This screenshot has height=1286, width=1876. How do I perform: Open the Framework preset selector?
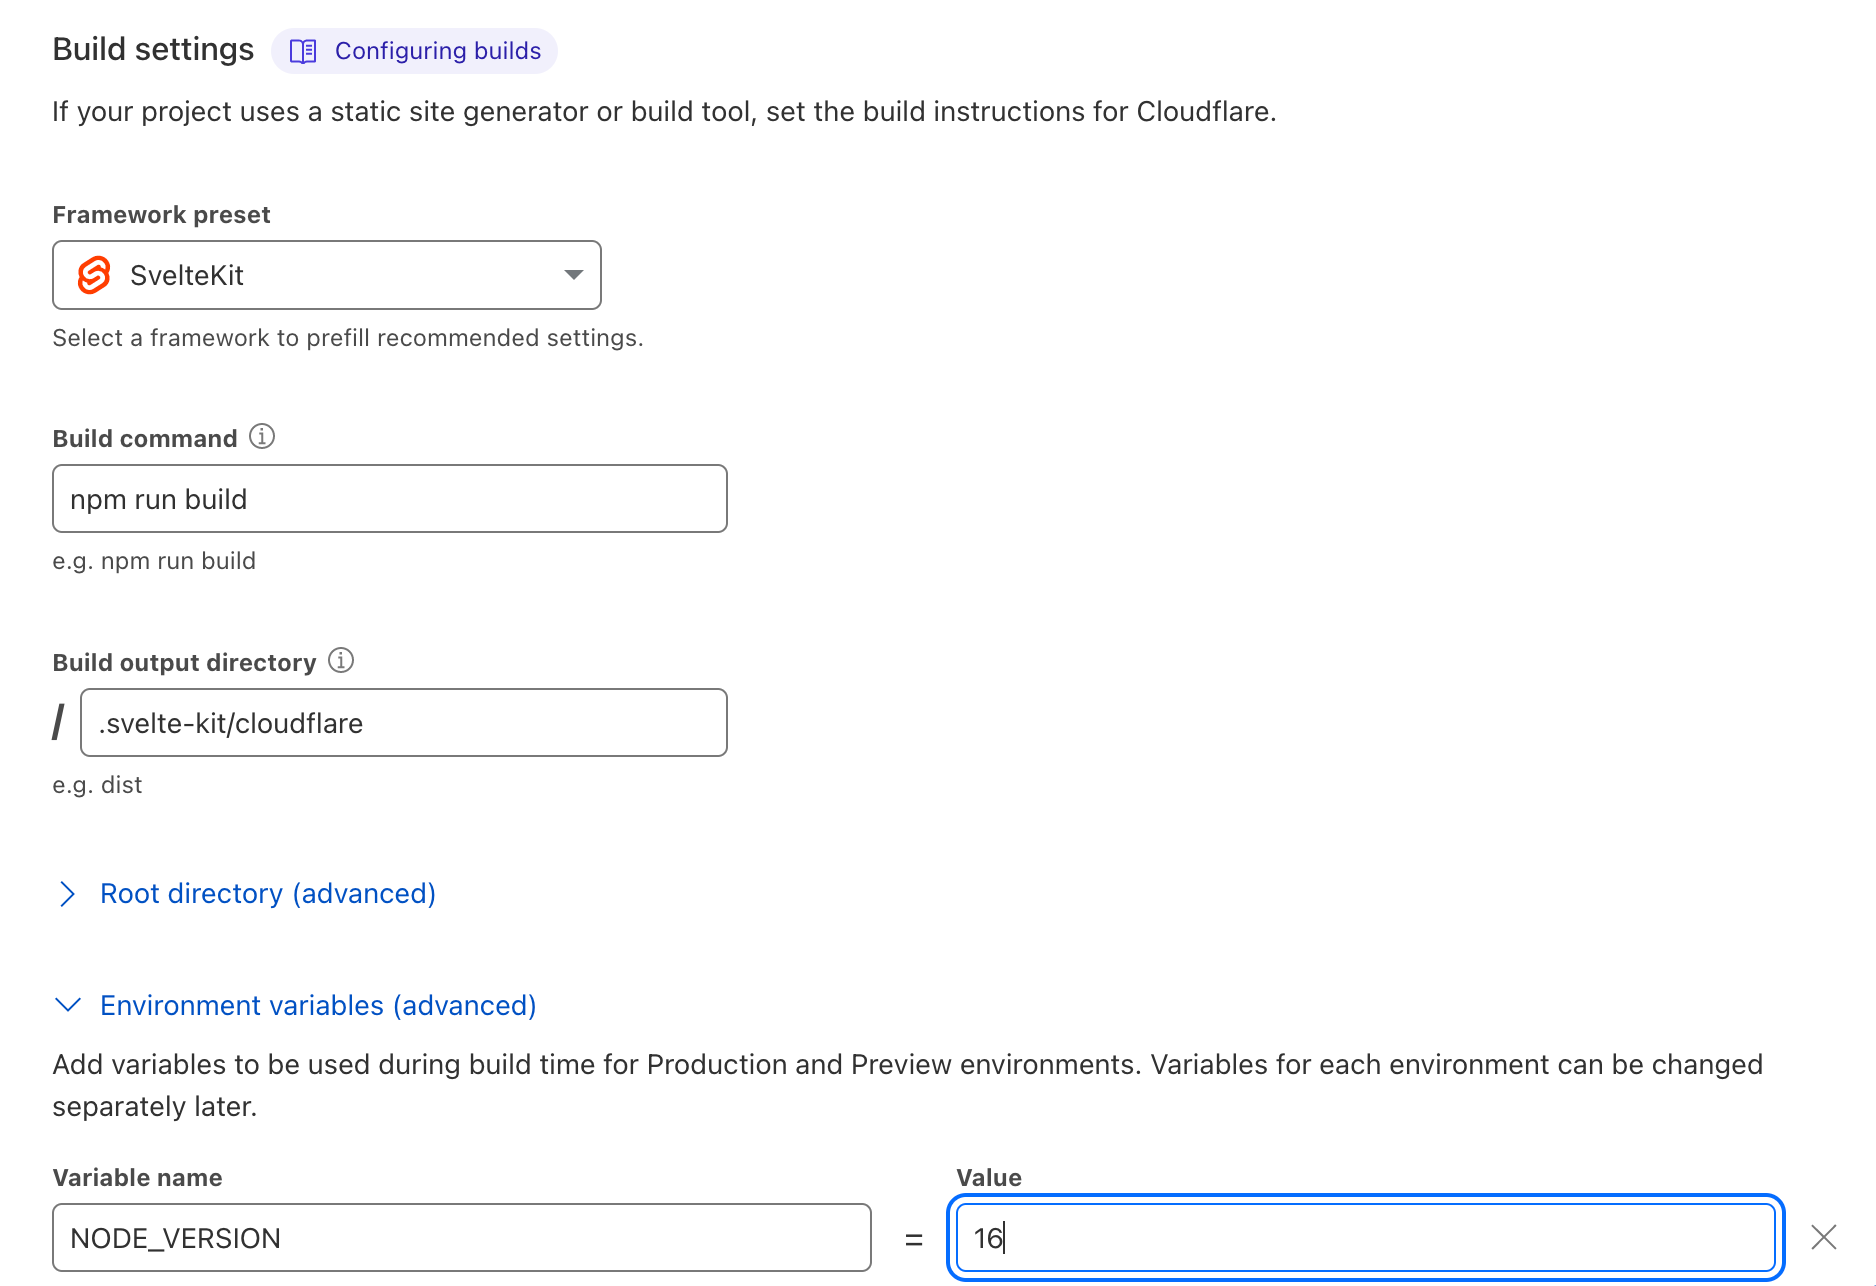pyautogui.click(x=326, y=275)
